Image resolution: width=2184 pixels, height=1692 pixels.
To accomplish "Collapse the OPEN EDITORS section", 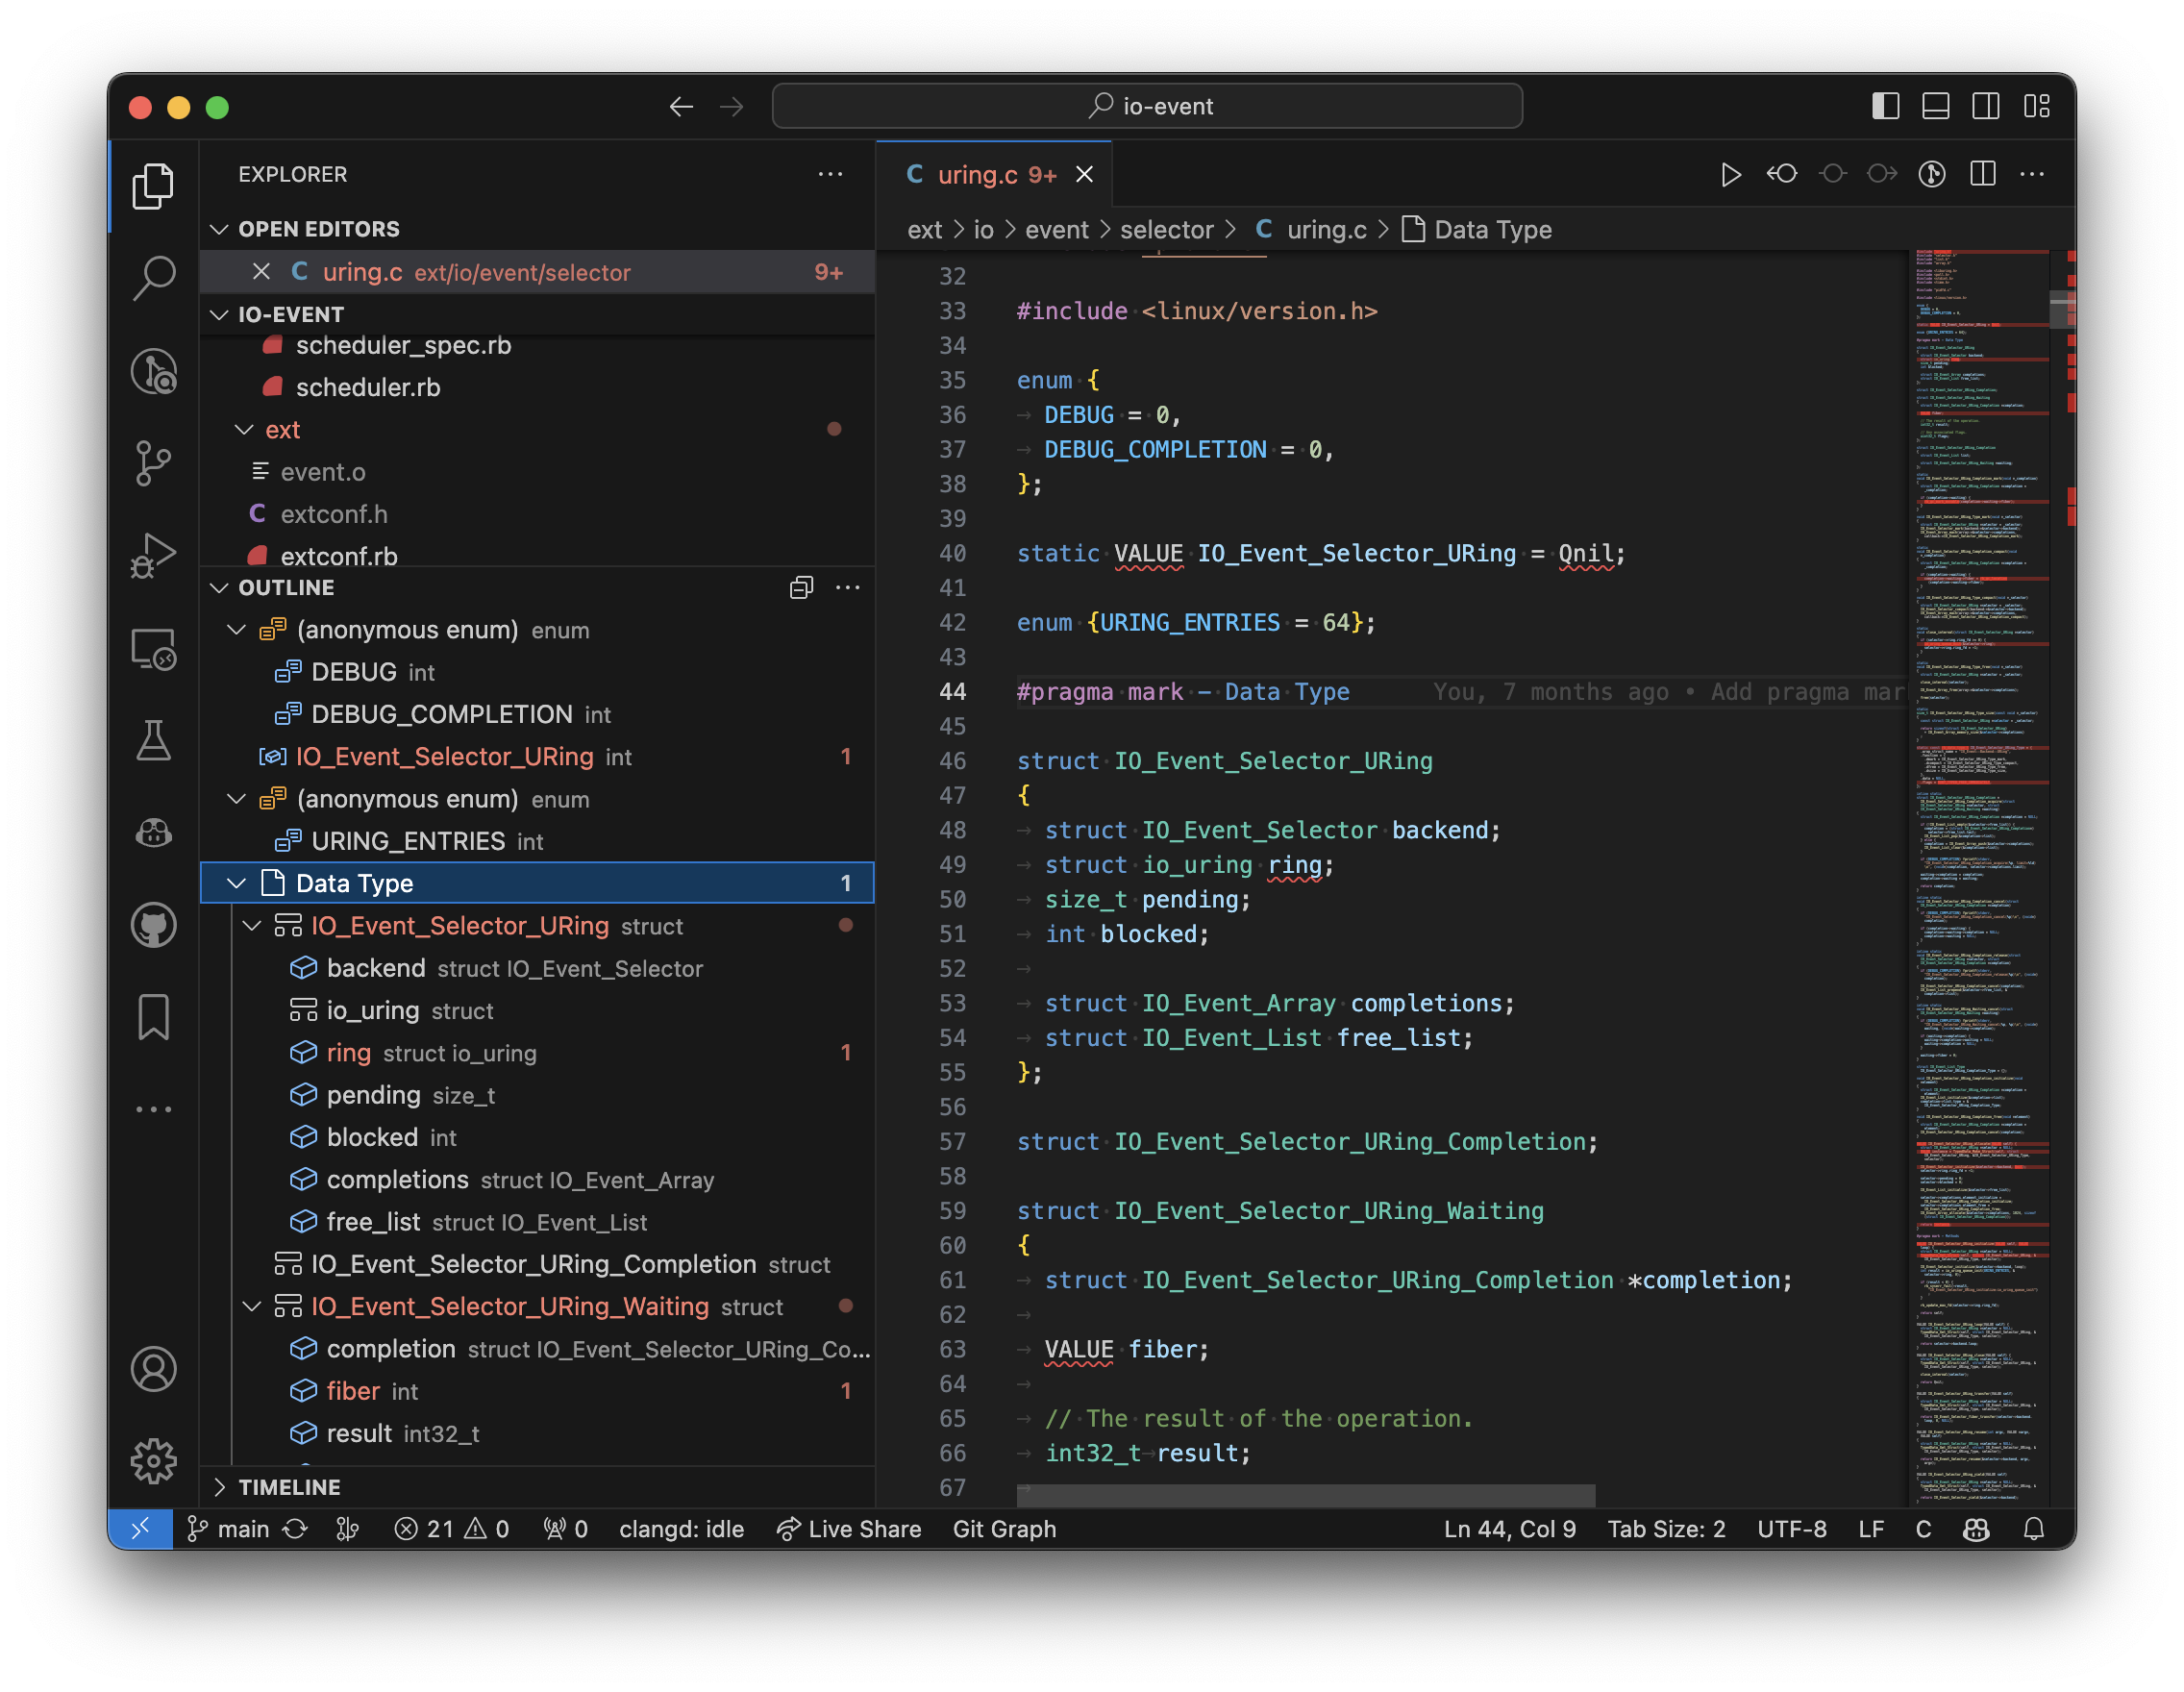I will [221, 229].
